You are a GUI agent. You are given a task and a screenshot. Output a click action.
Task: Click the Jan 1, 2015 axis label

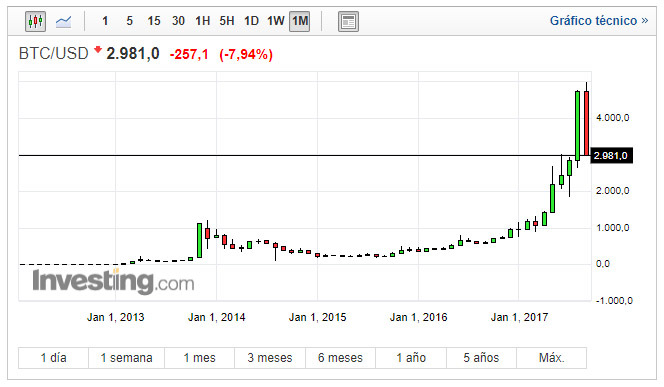318,317
